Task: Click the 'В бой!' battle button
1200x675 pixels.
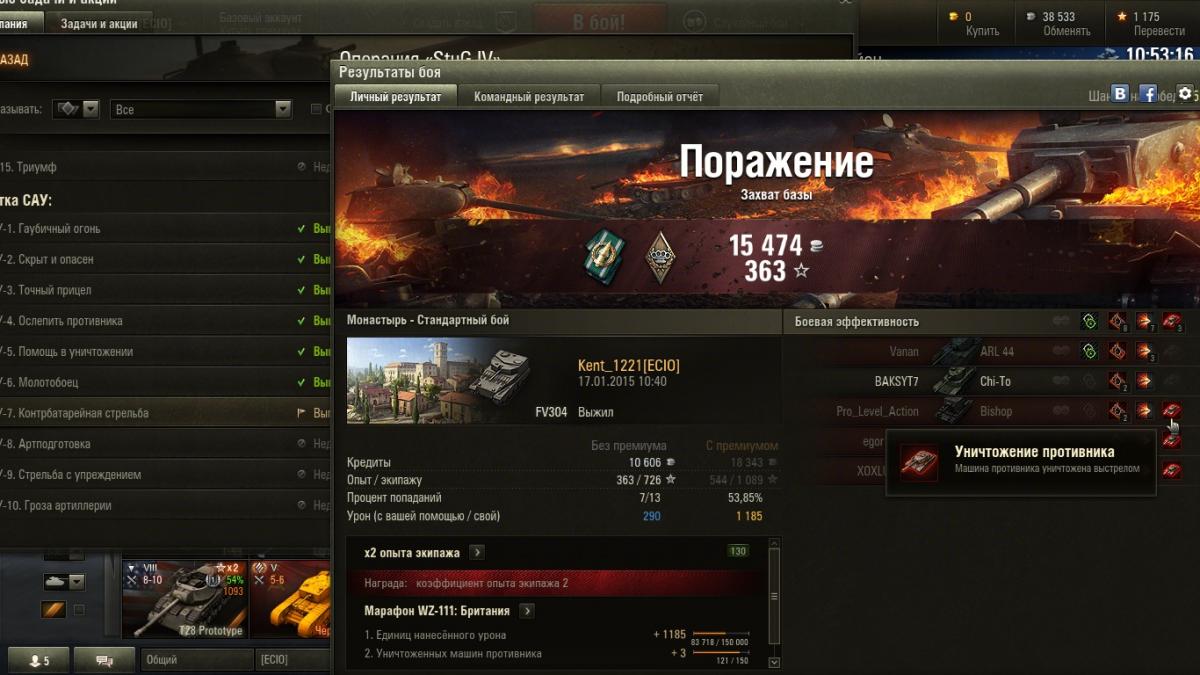Action: tap(599, 20)
